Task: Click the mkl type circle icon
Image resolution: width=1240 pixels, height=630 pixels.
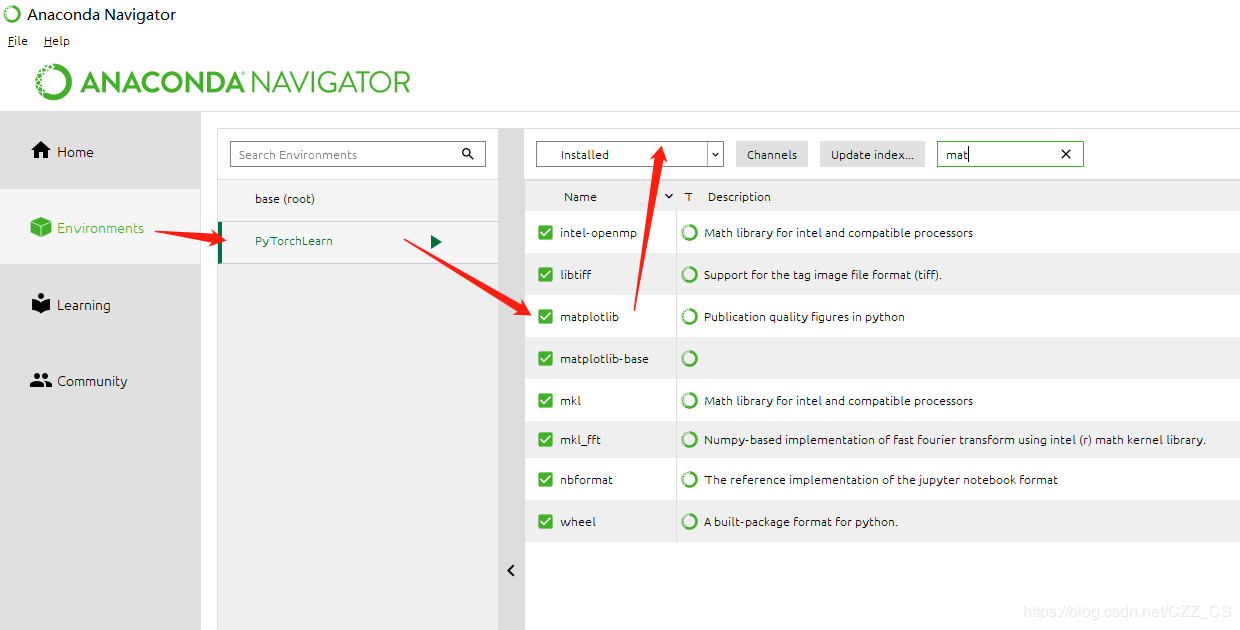Action: (x=689, y=400)
